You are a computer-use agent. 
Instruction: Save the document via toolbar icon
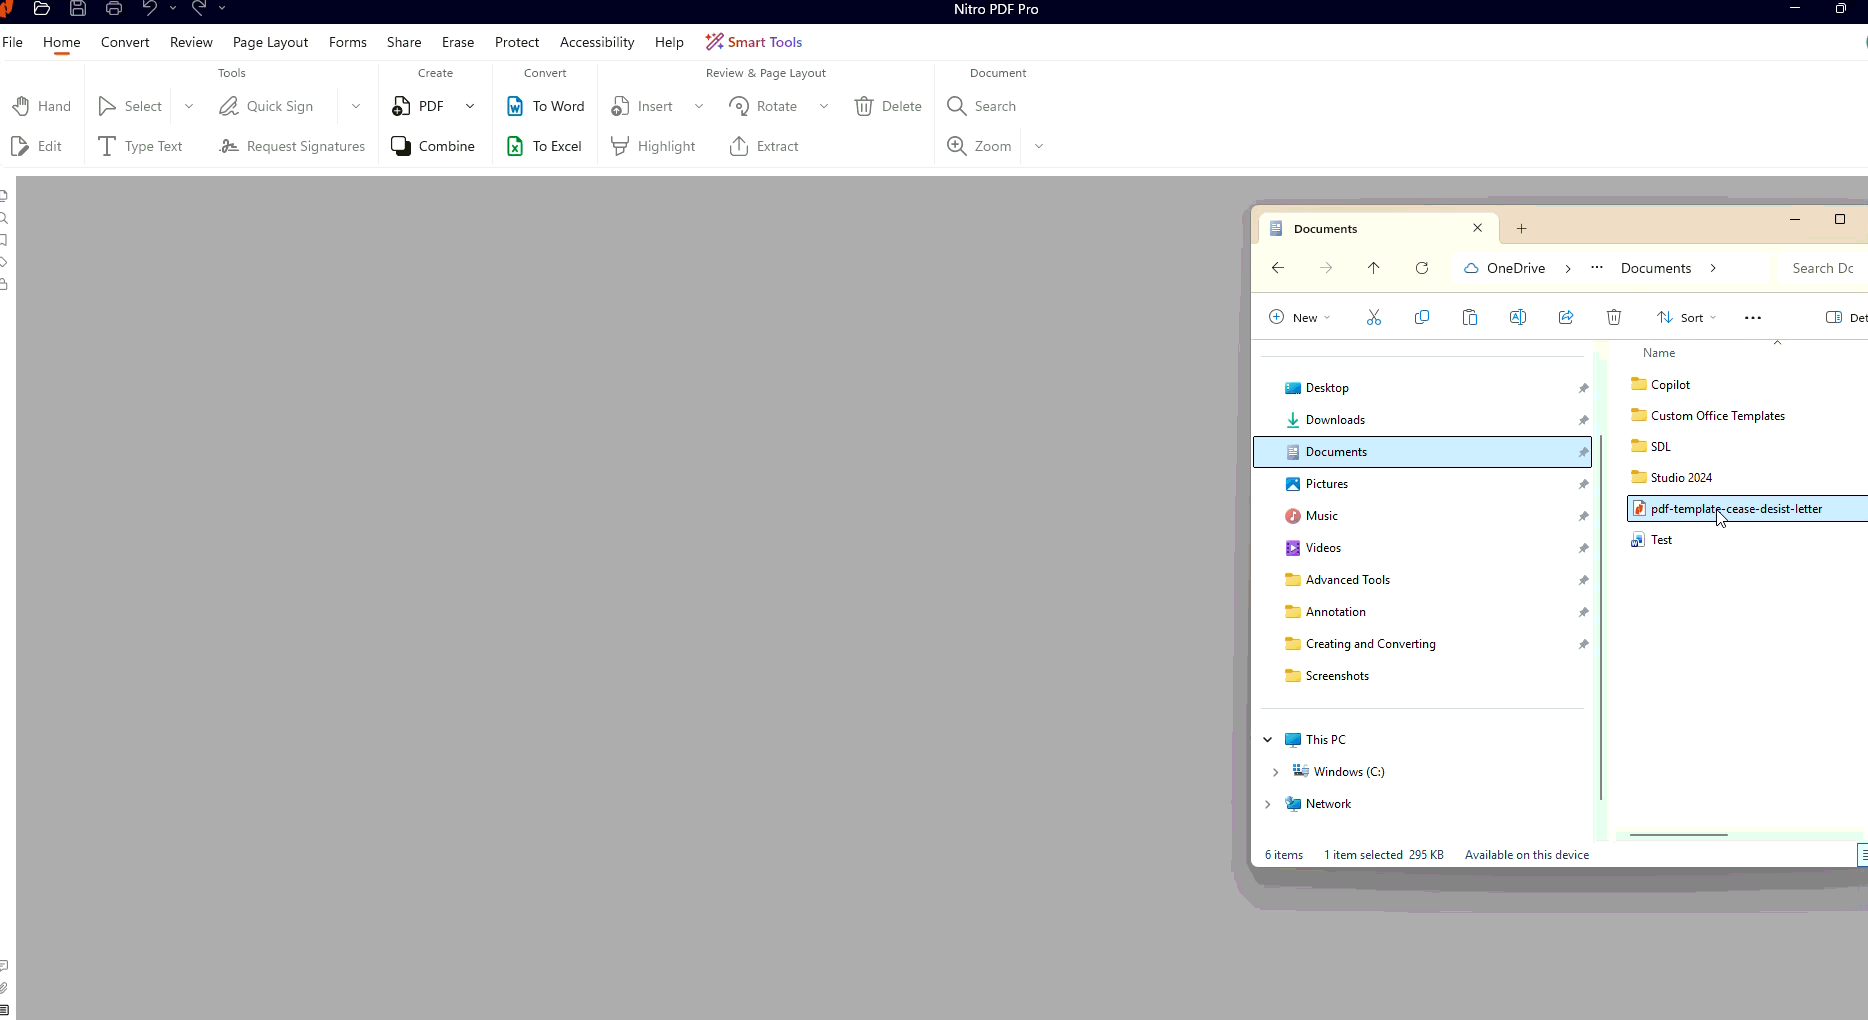tap(78, 9)
